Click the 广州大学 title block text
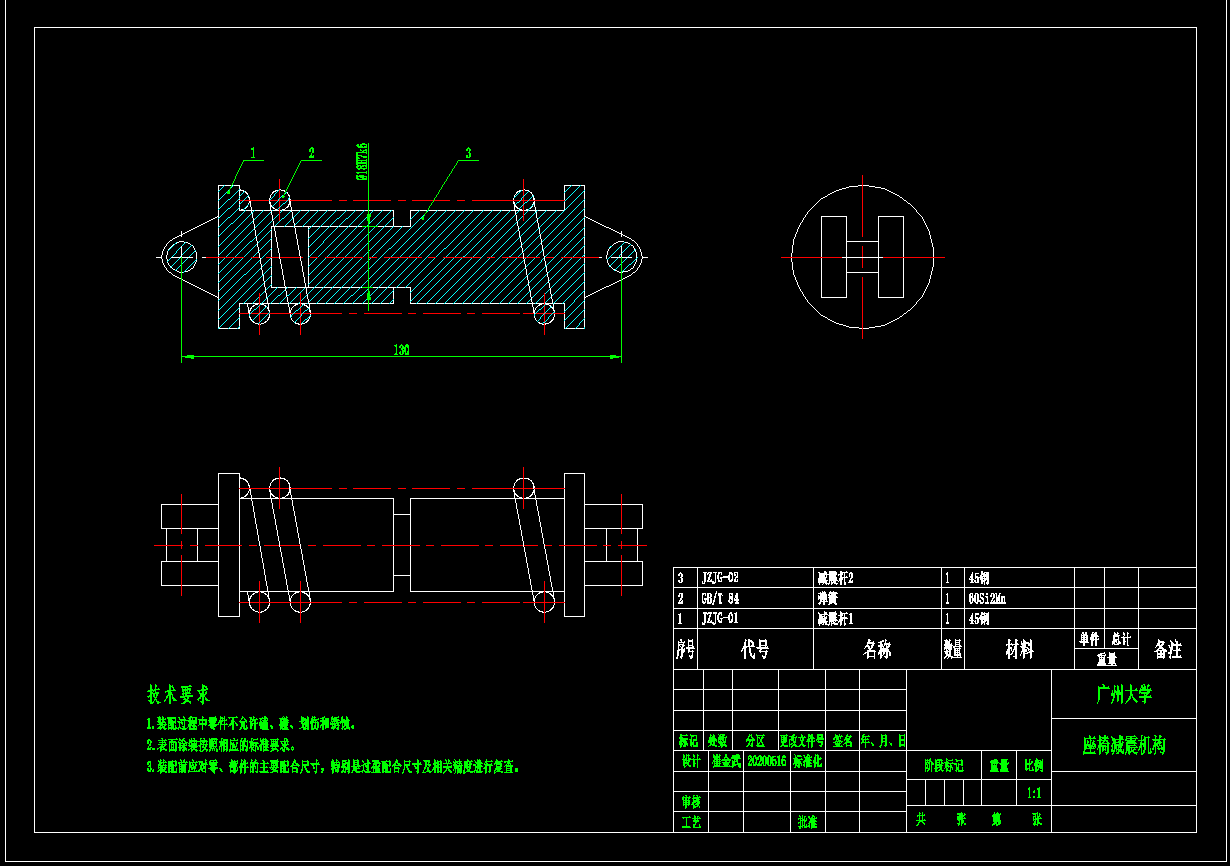Screen dimensions: 1230x866 pos(1124,694)
